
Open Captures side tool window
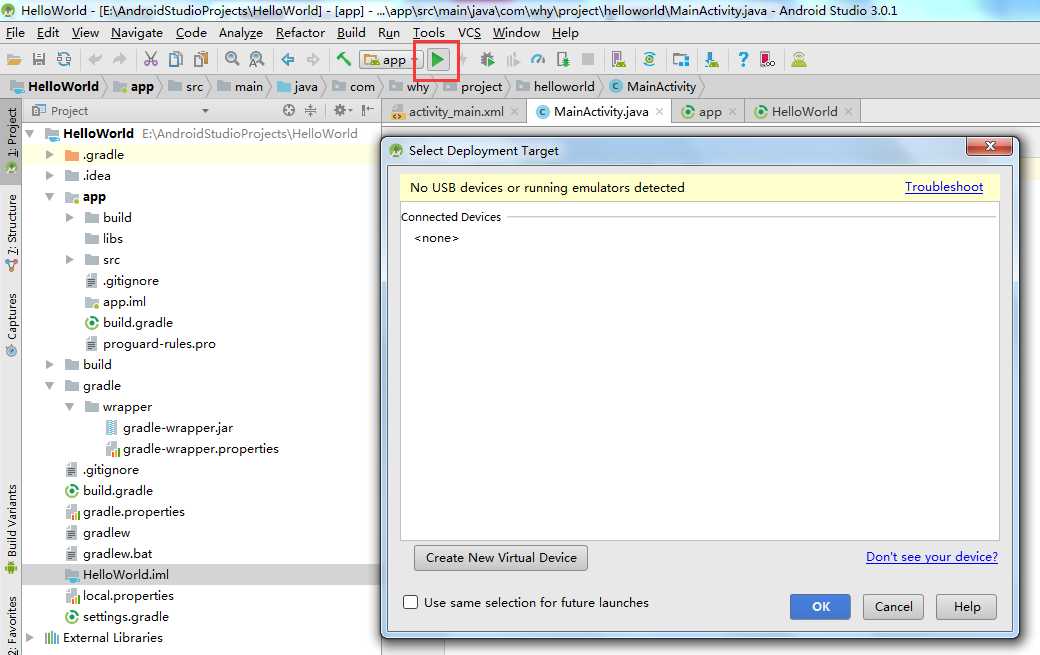click(x=11, y=324)
